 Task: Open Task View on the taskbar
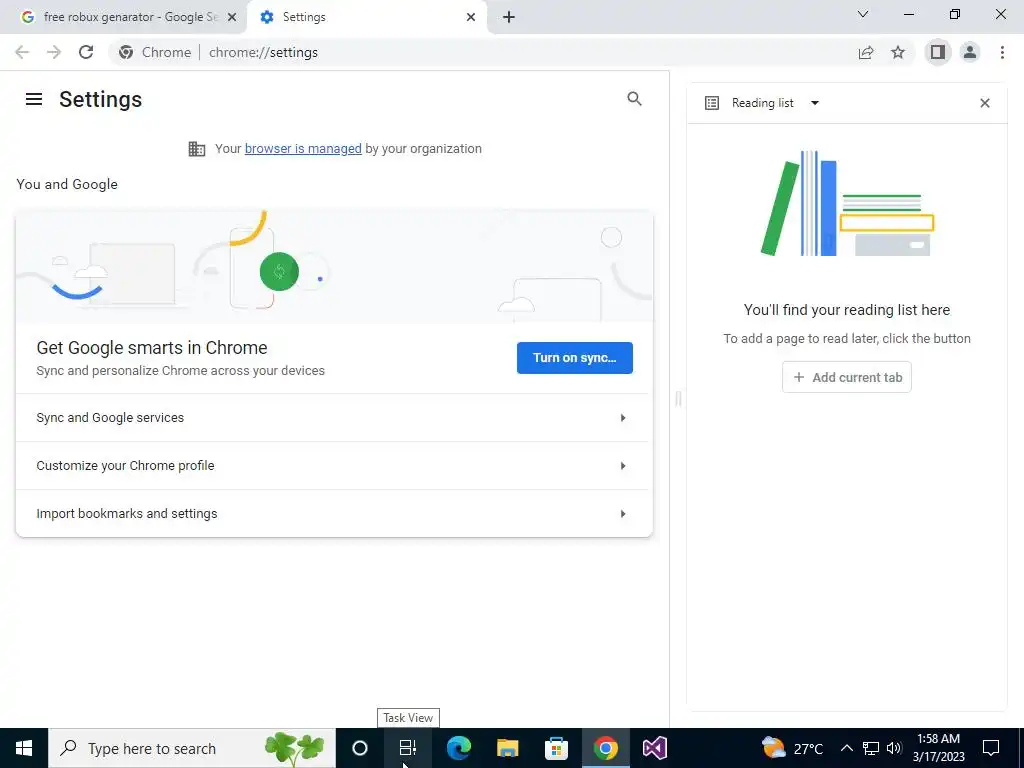click(408, 748)
